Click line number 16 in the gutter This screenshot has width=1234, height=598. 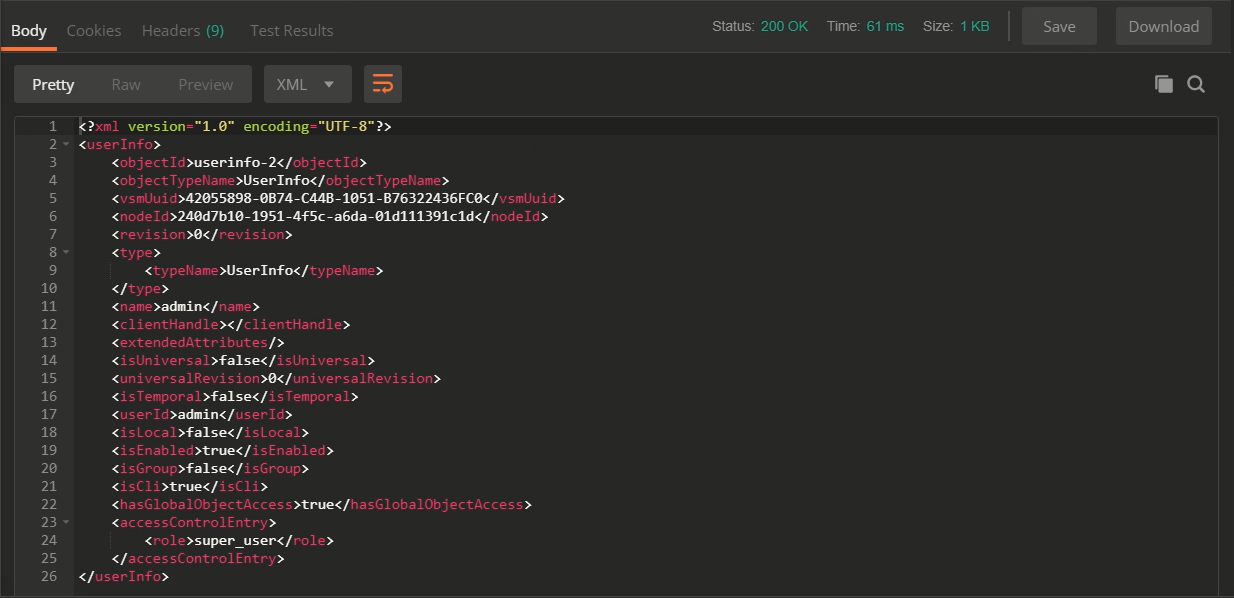click(49, 397)
